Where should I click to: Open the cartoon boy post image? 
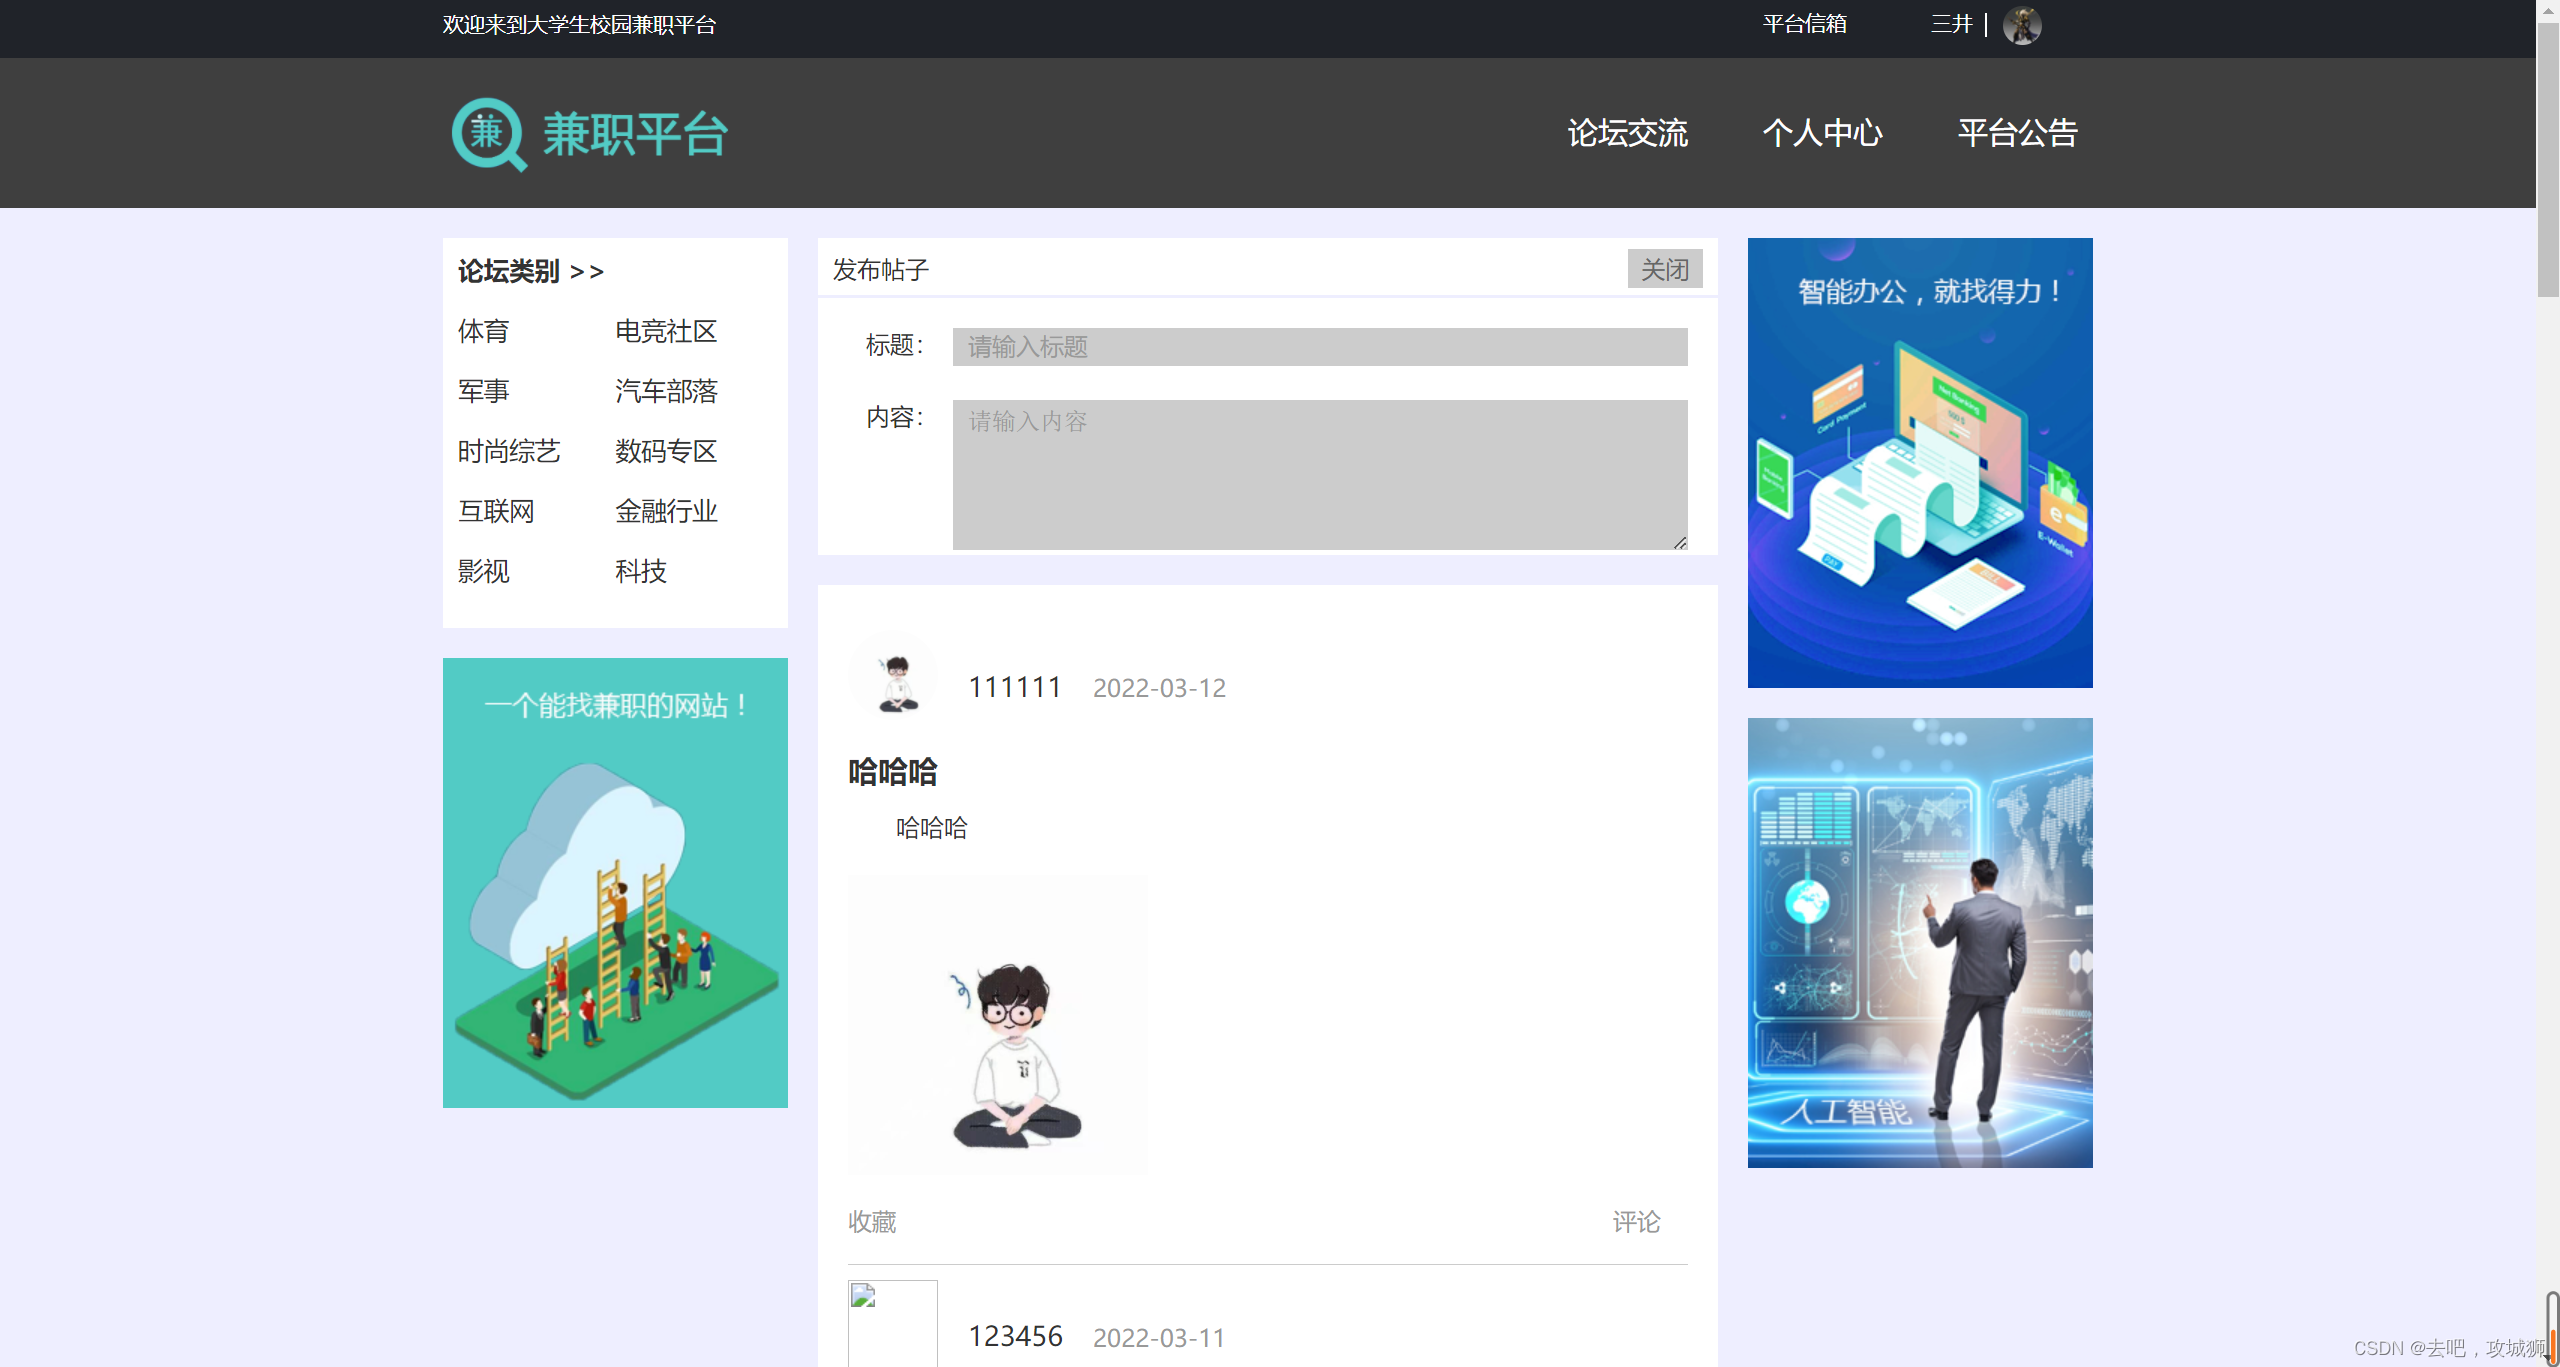point(997,1025)
